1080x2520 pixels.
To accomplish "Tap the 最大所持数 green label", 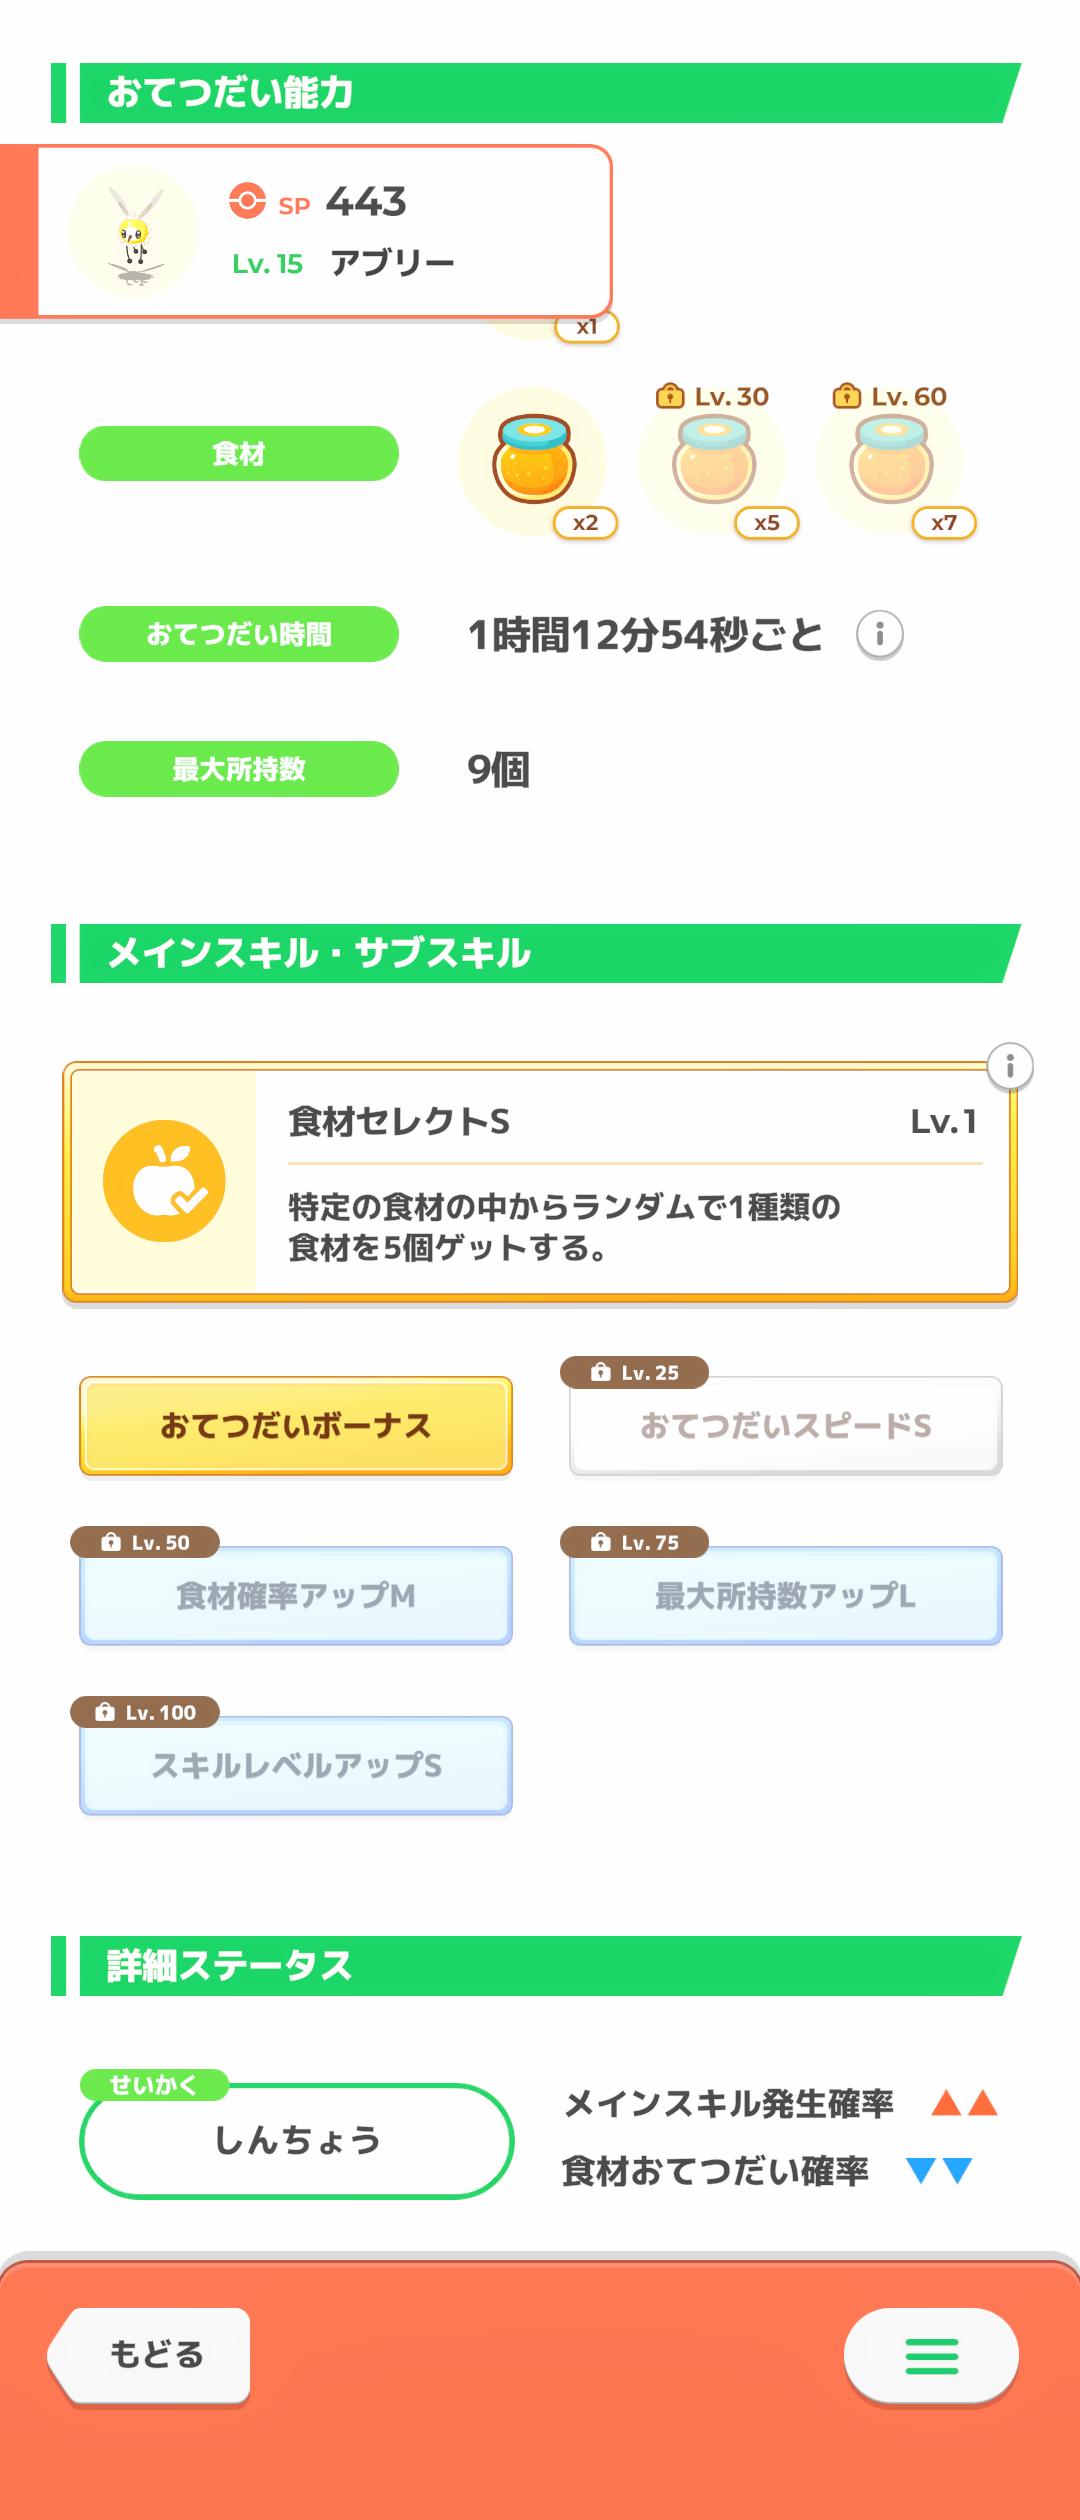I will point(239,769).
